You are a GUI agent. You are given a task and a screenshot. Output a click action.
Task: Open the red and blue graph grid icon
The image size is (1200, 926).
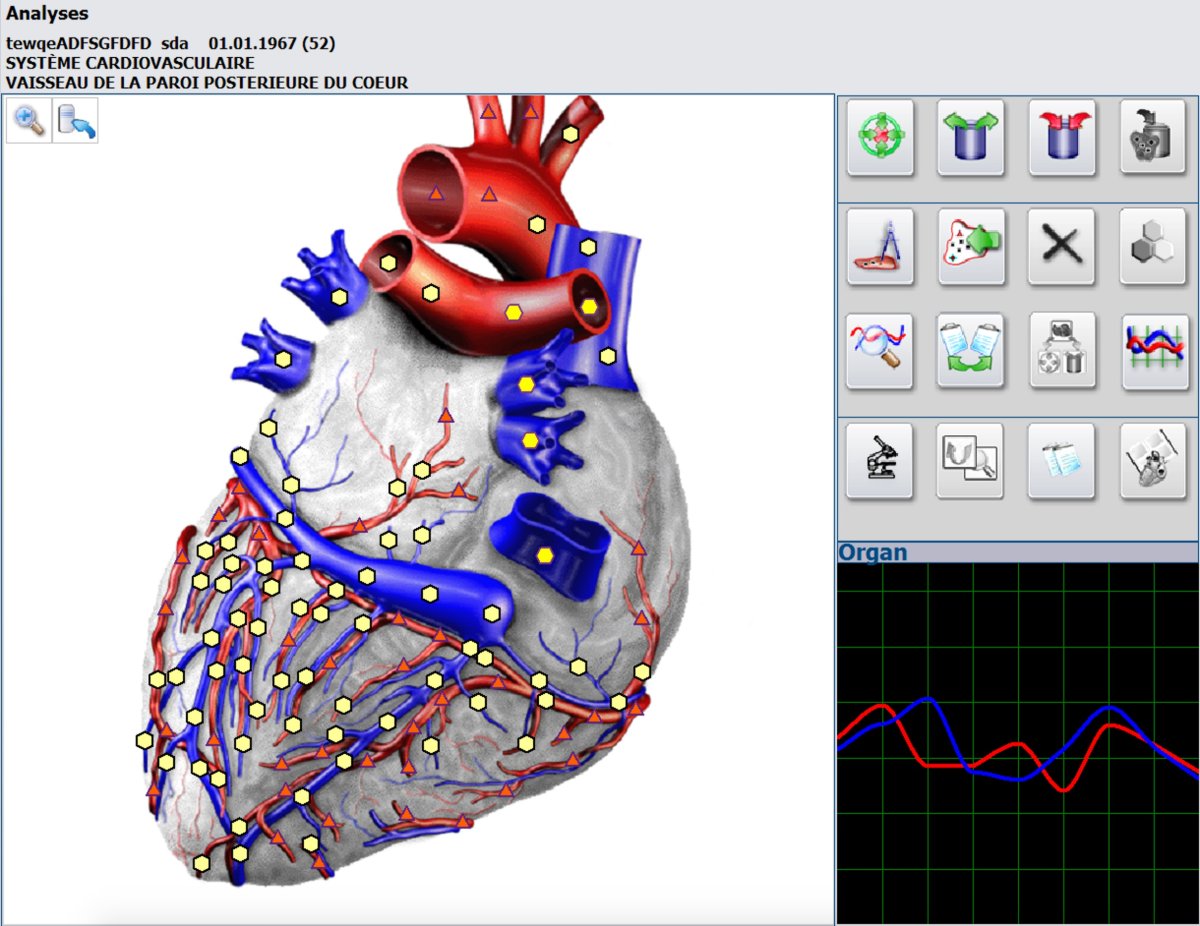pos(1153,350)
